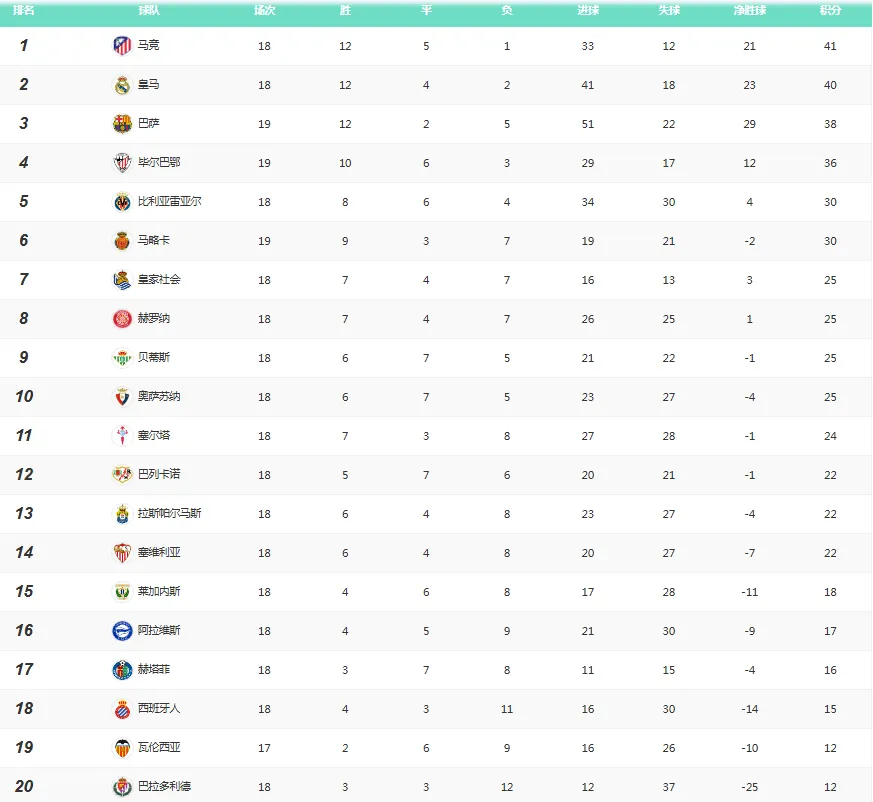Image resolution: width=873 pixels, height=802 pixels.
Task: Click the 排名 column header
Action: 23,10
